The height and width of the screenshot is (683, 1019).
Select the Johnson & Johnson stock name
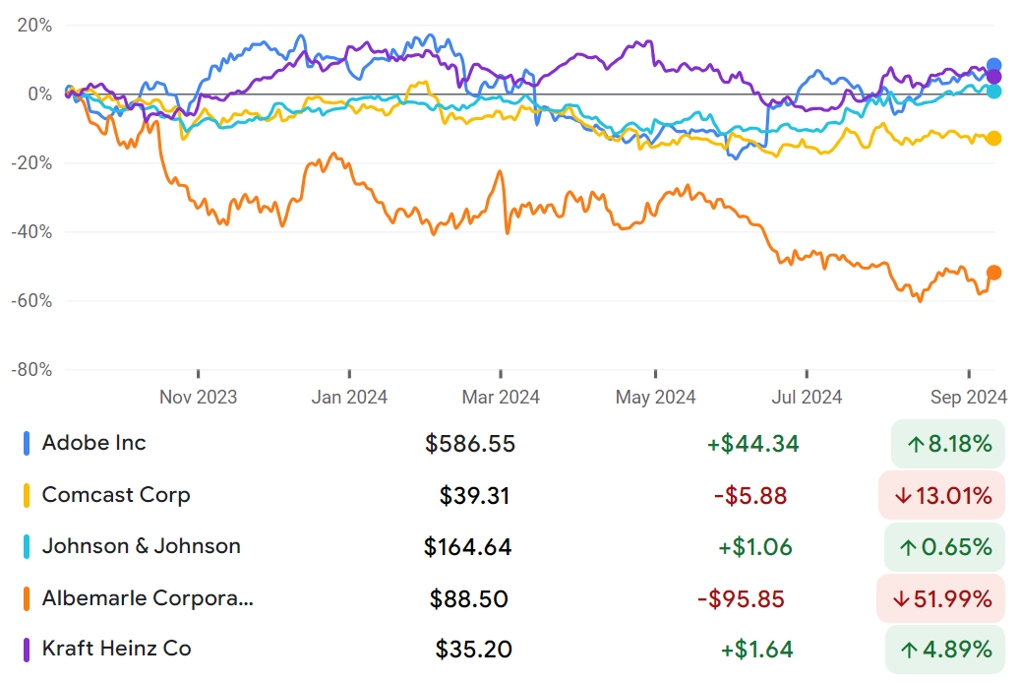click(x=141, y=546)
